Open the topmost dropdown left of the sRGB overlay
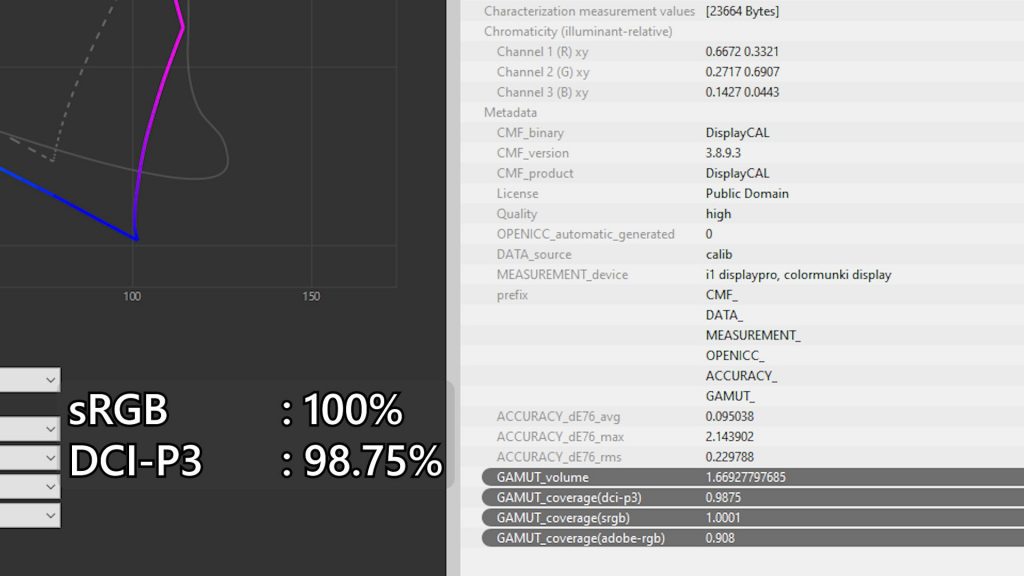The height and width of the screenshot is (576, 1024). tap(29, 379)
